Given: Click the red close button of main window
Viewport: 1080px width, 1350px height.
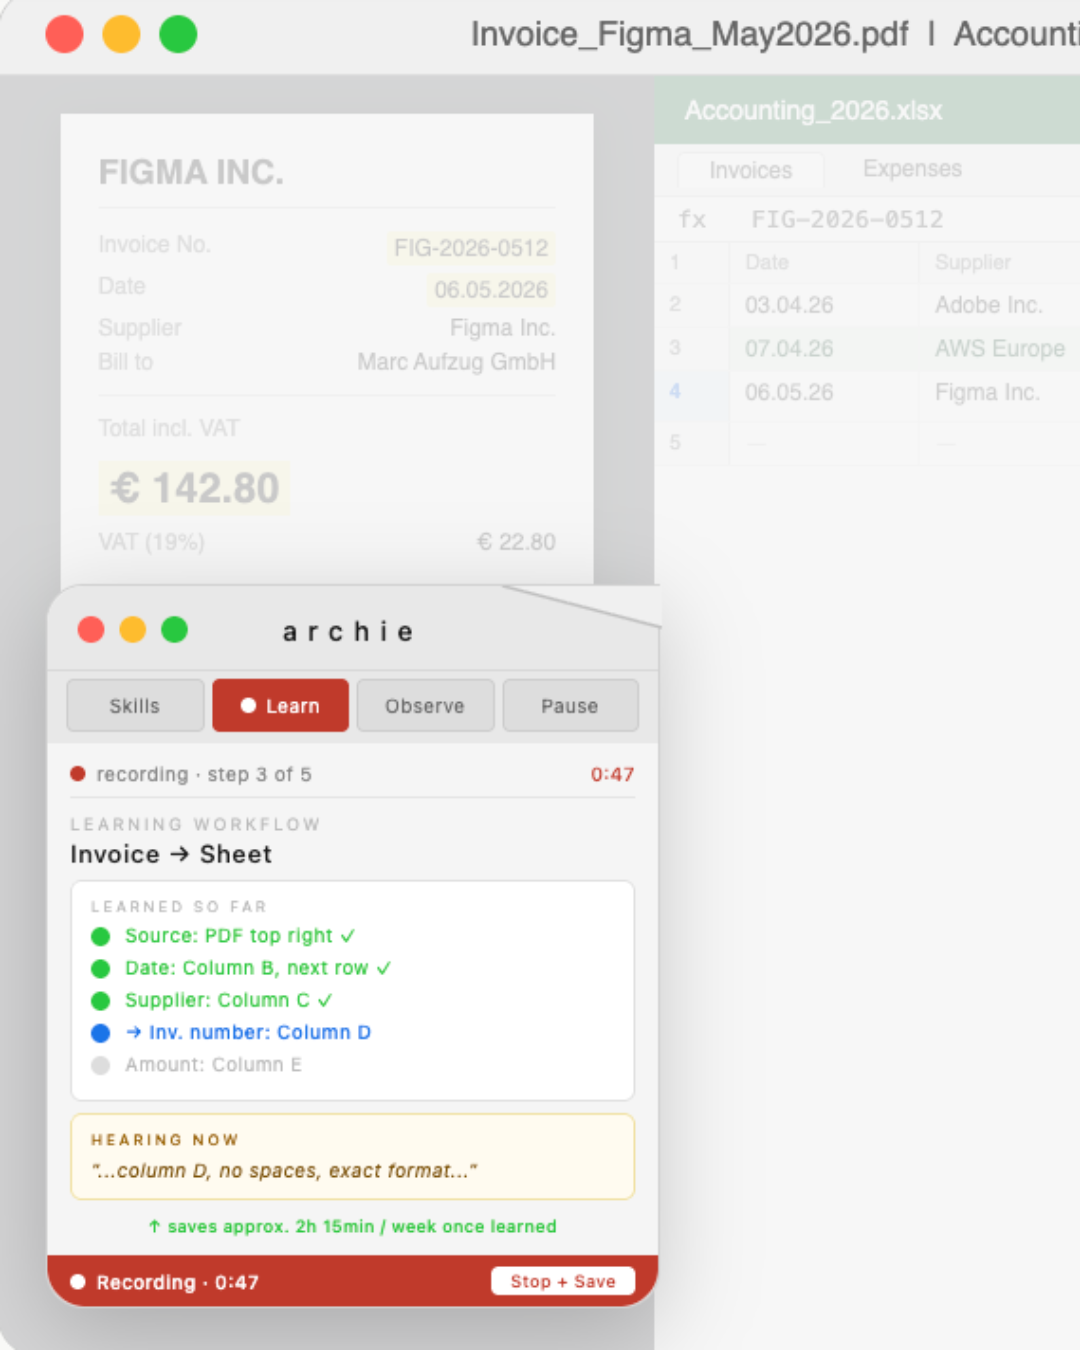Looking at the screenshot, I should coord(65,34).
